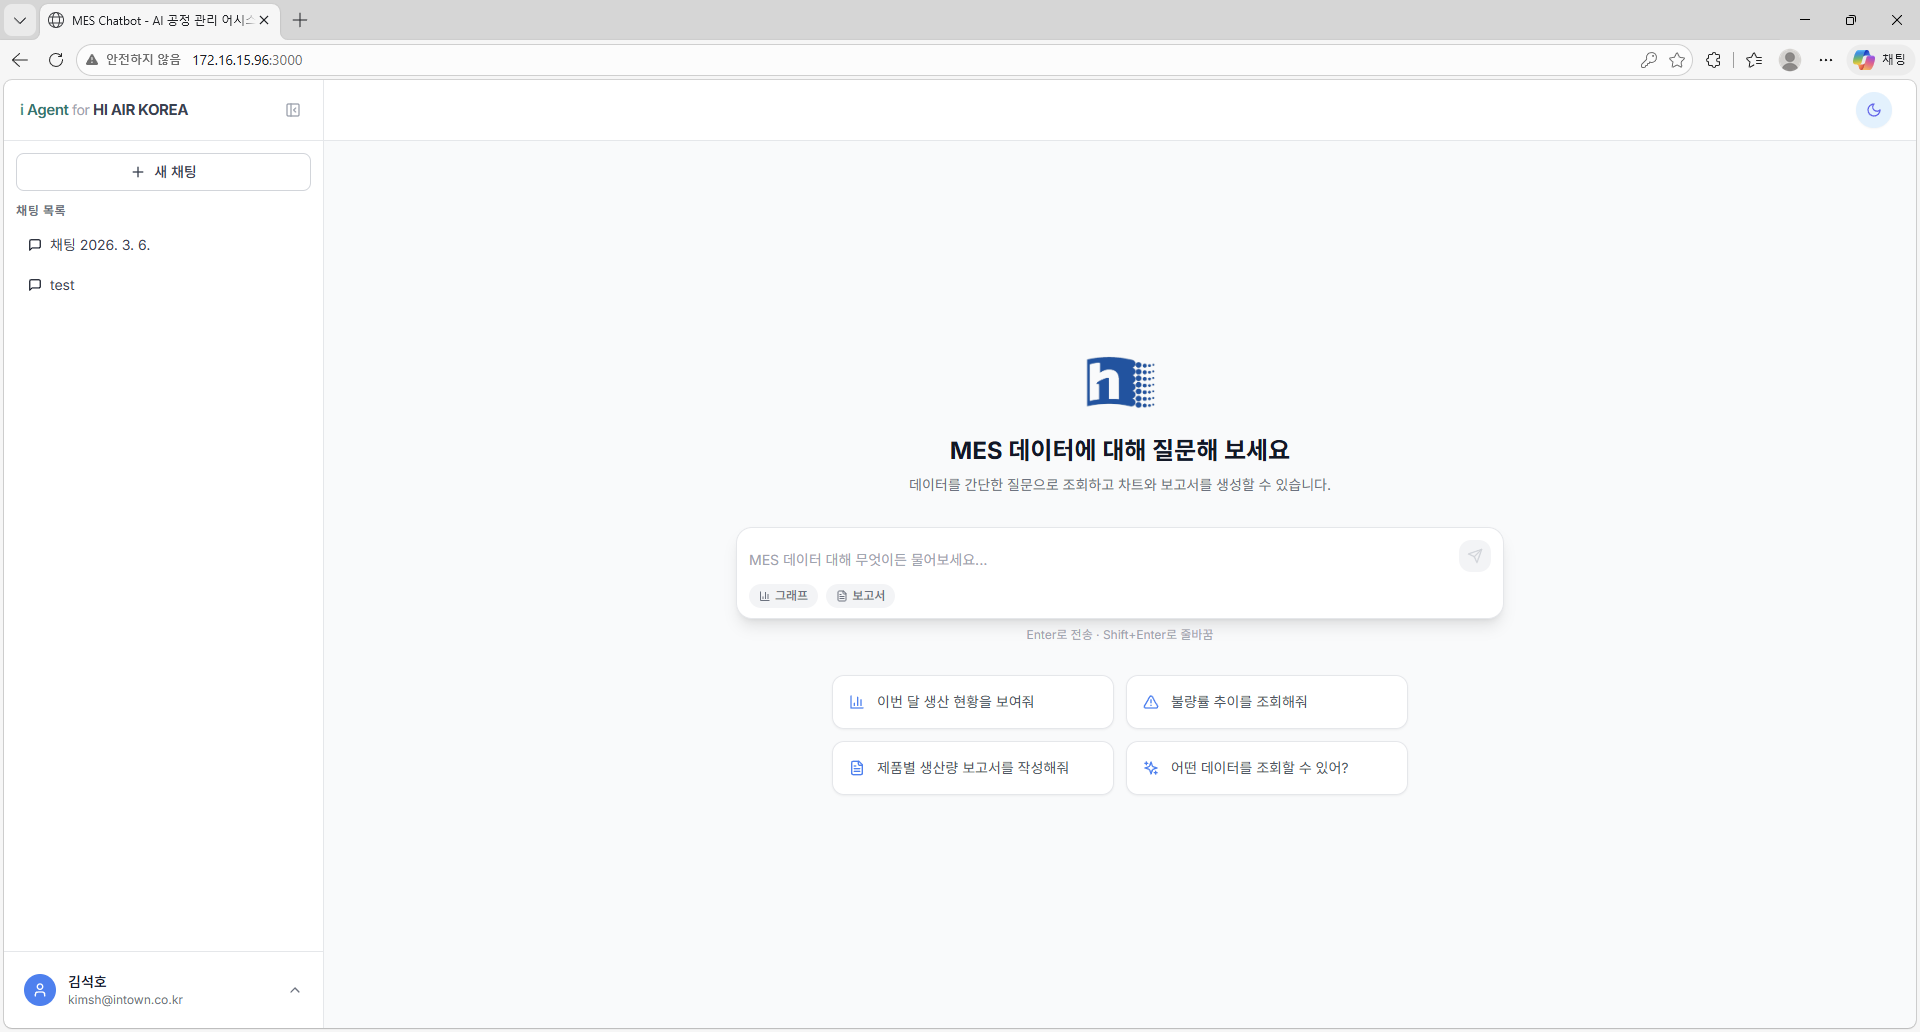Screen dimensions: 1920x1032
Task: Click the i Agent for HI AIR KOREA title
Action: 104,110
